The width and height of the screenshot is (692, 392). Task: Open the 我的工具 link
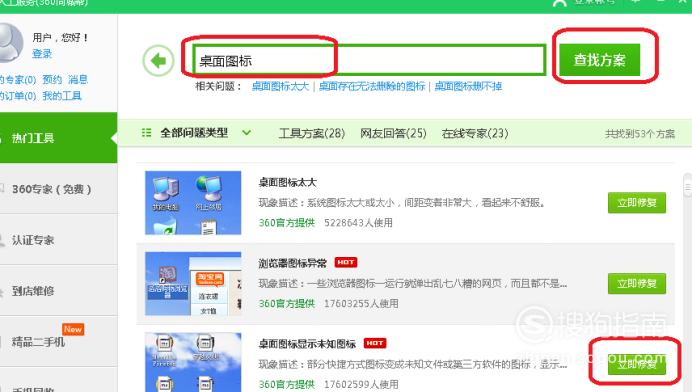click(62, 95)
